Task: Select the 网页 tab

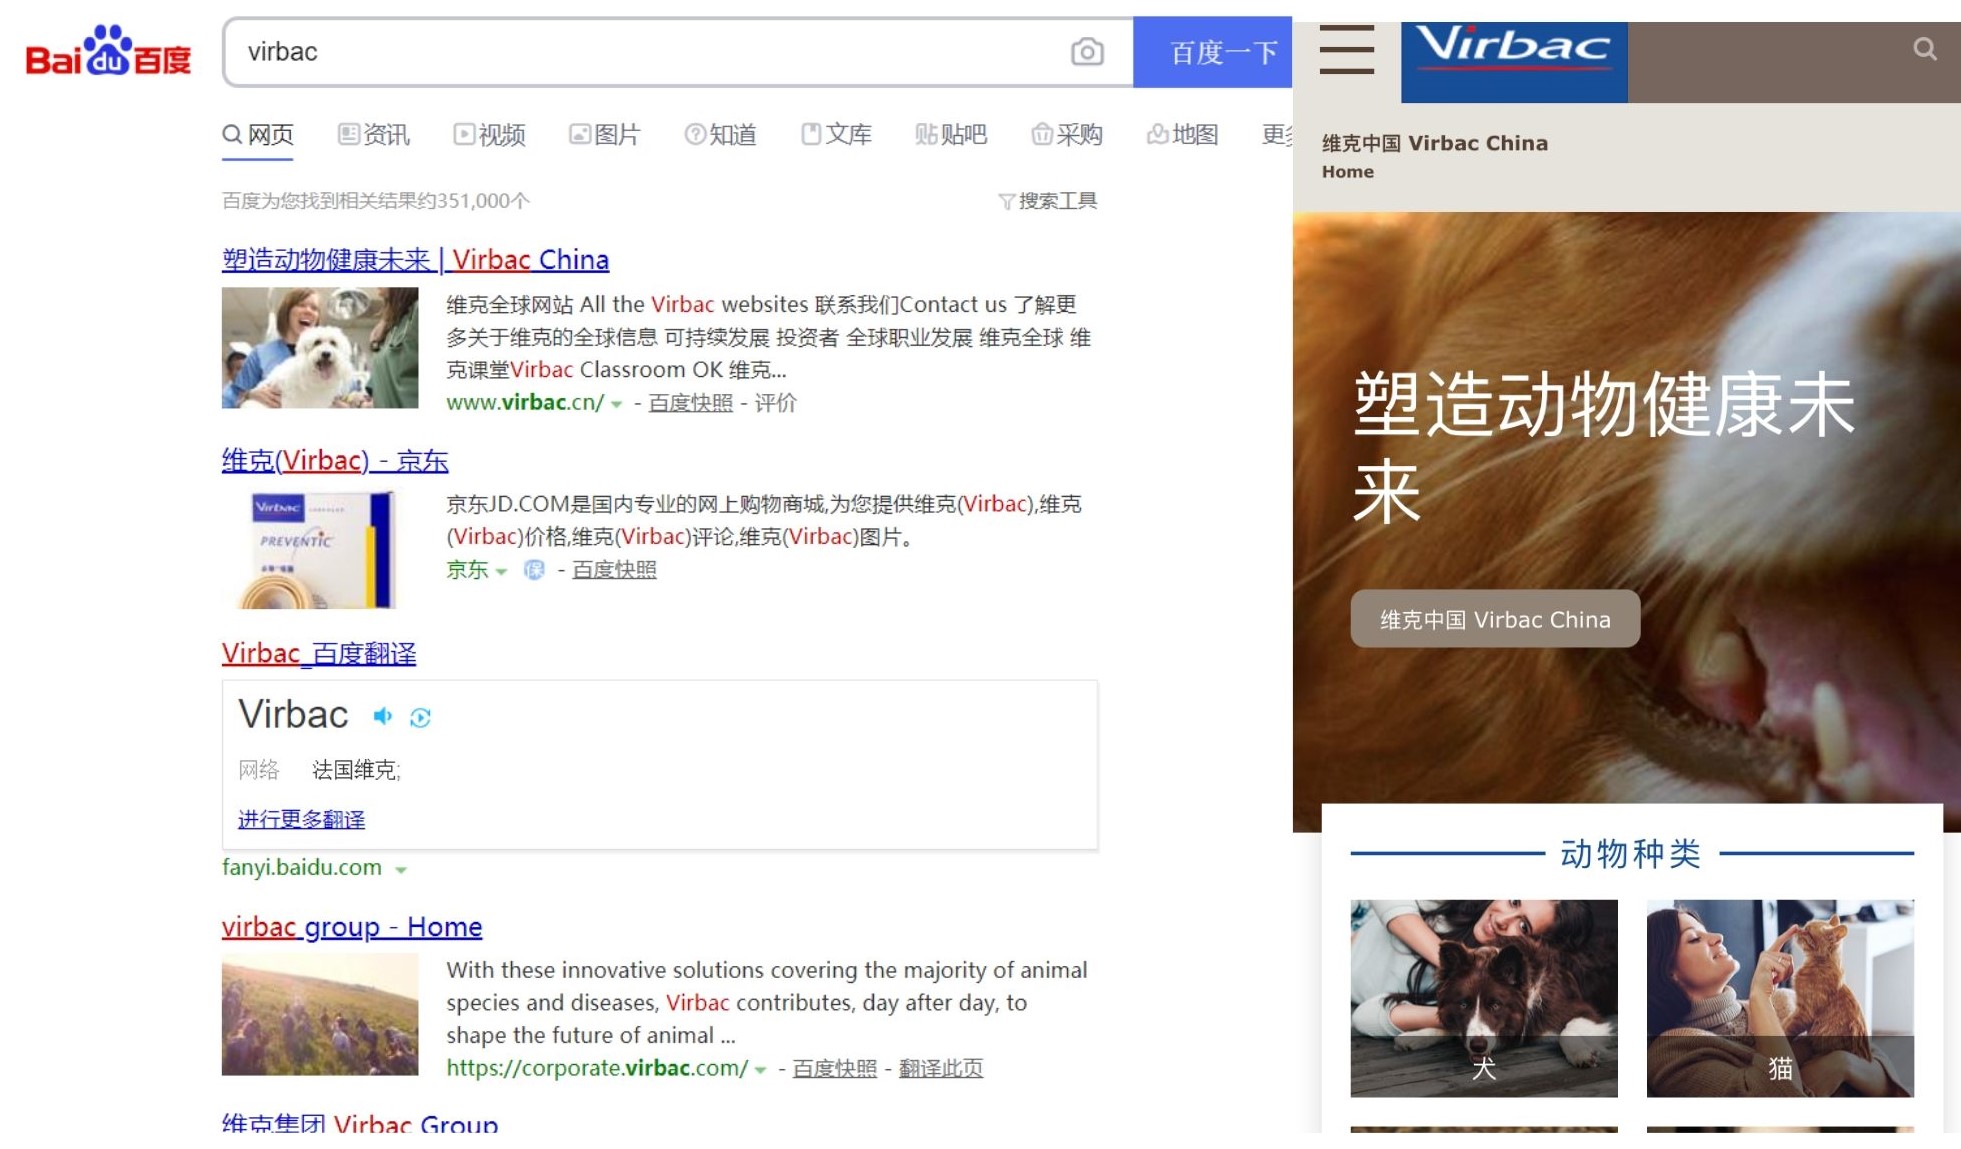Action: (x=258, y=135)
